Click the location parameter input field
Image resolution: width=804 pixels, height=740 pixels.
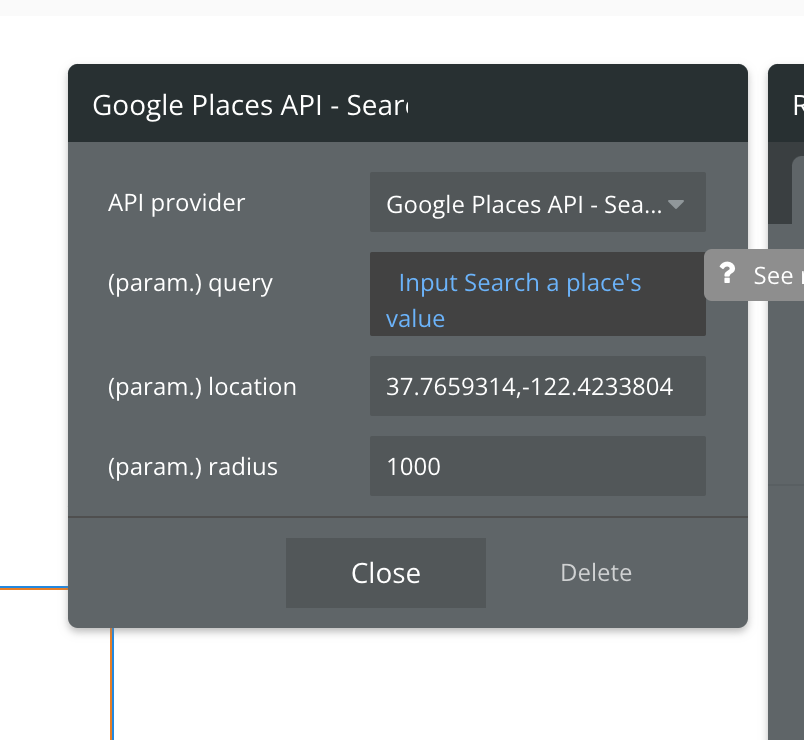click(x=537, y=386)
